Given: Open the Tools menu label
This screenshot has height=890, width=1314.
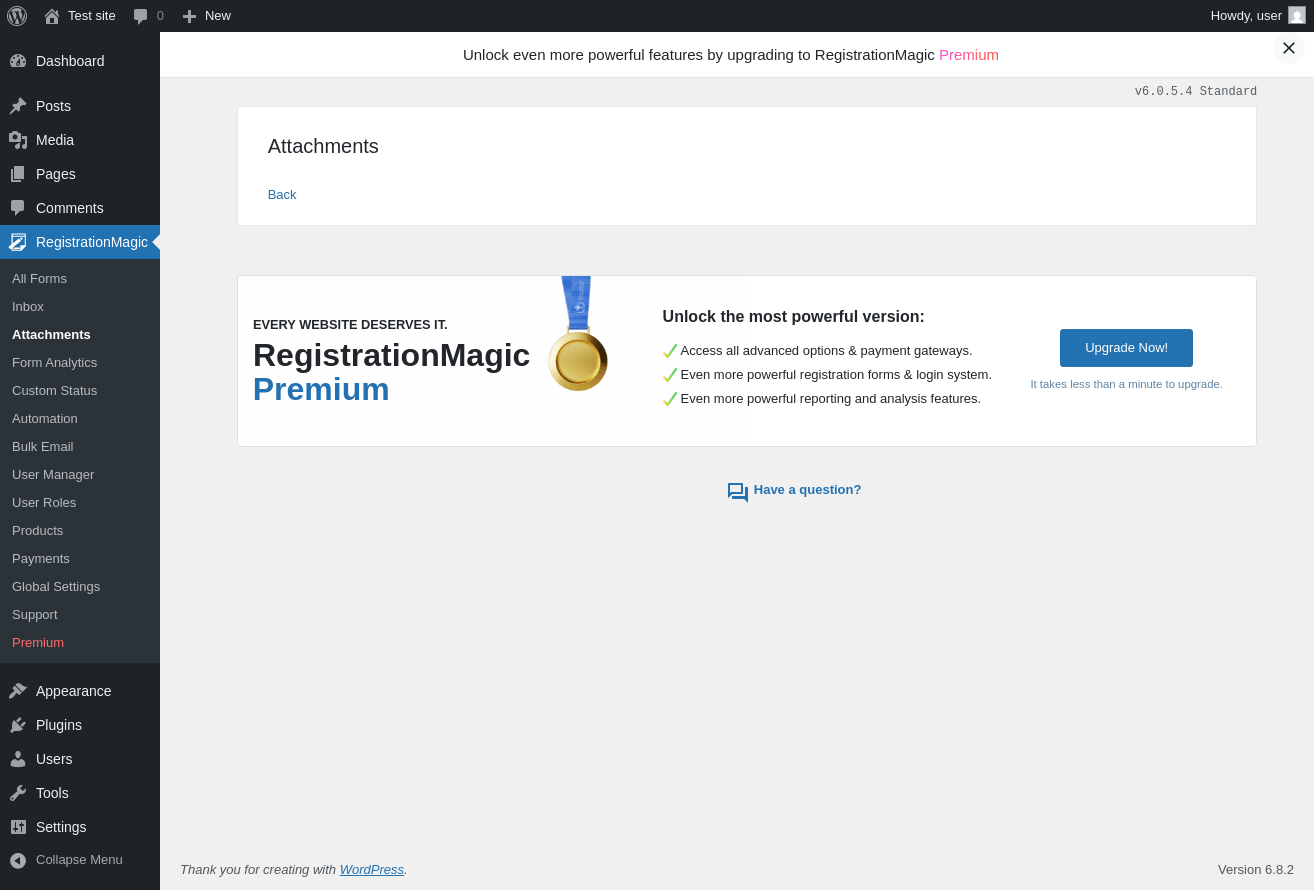Looking at the screenshot, I should [52, 793].
